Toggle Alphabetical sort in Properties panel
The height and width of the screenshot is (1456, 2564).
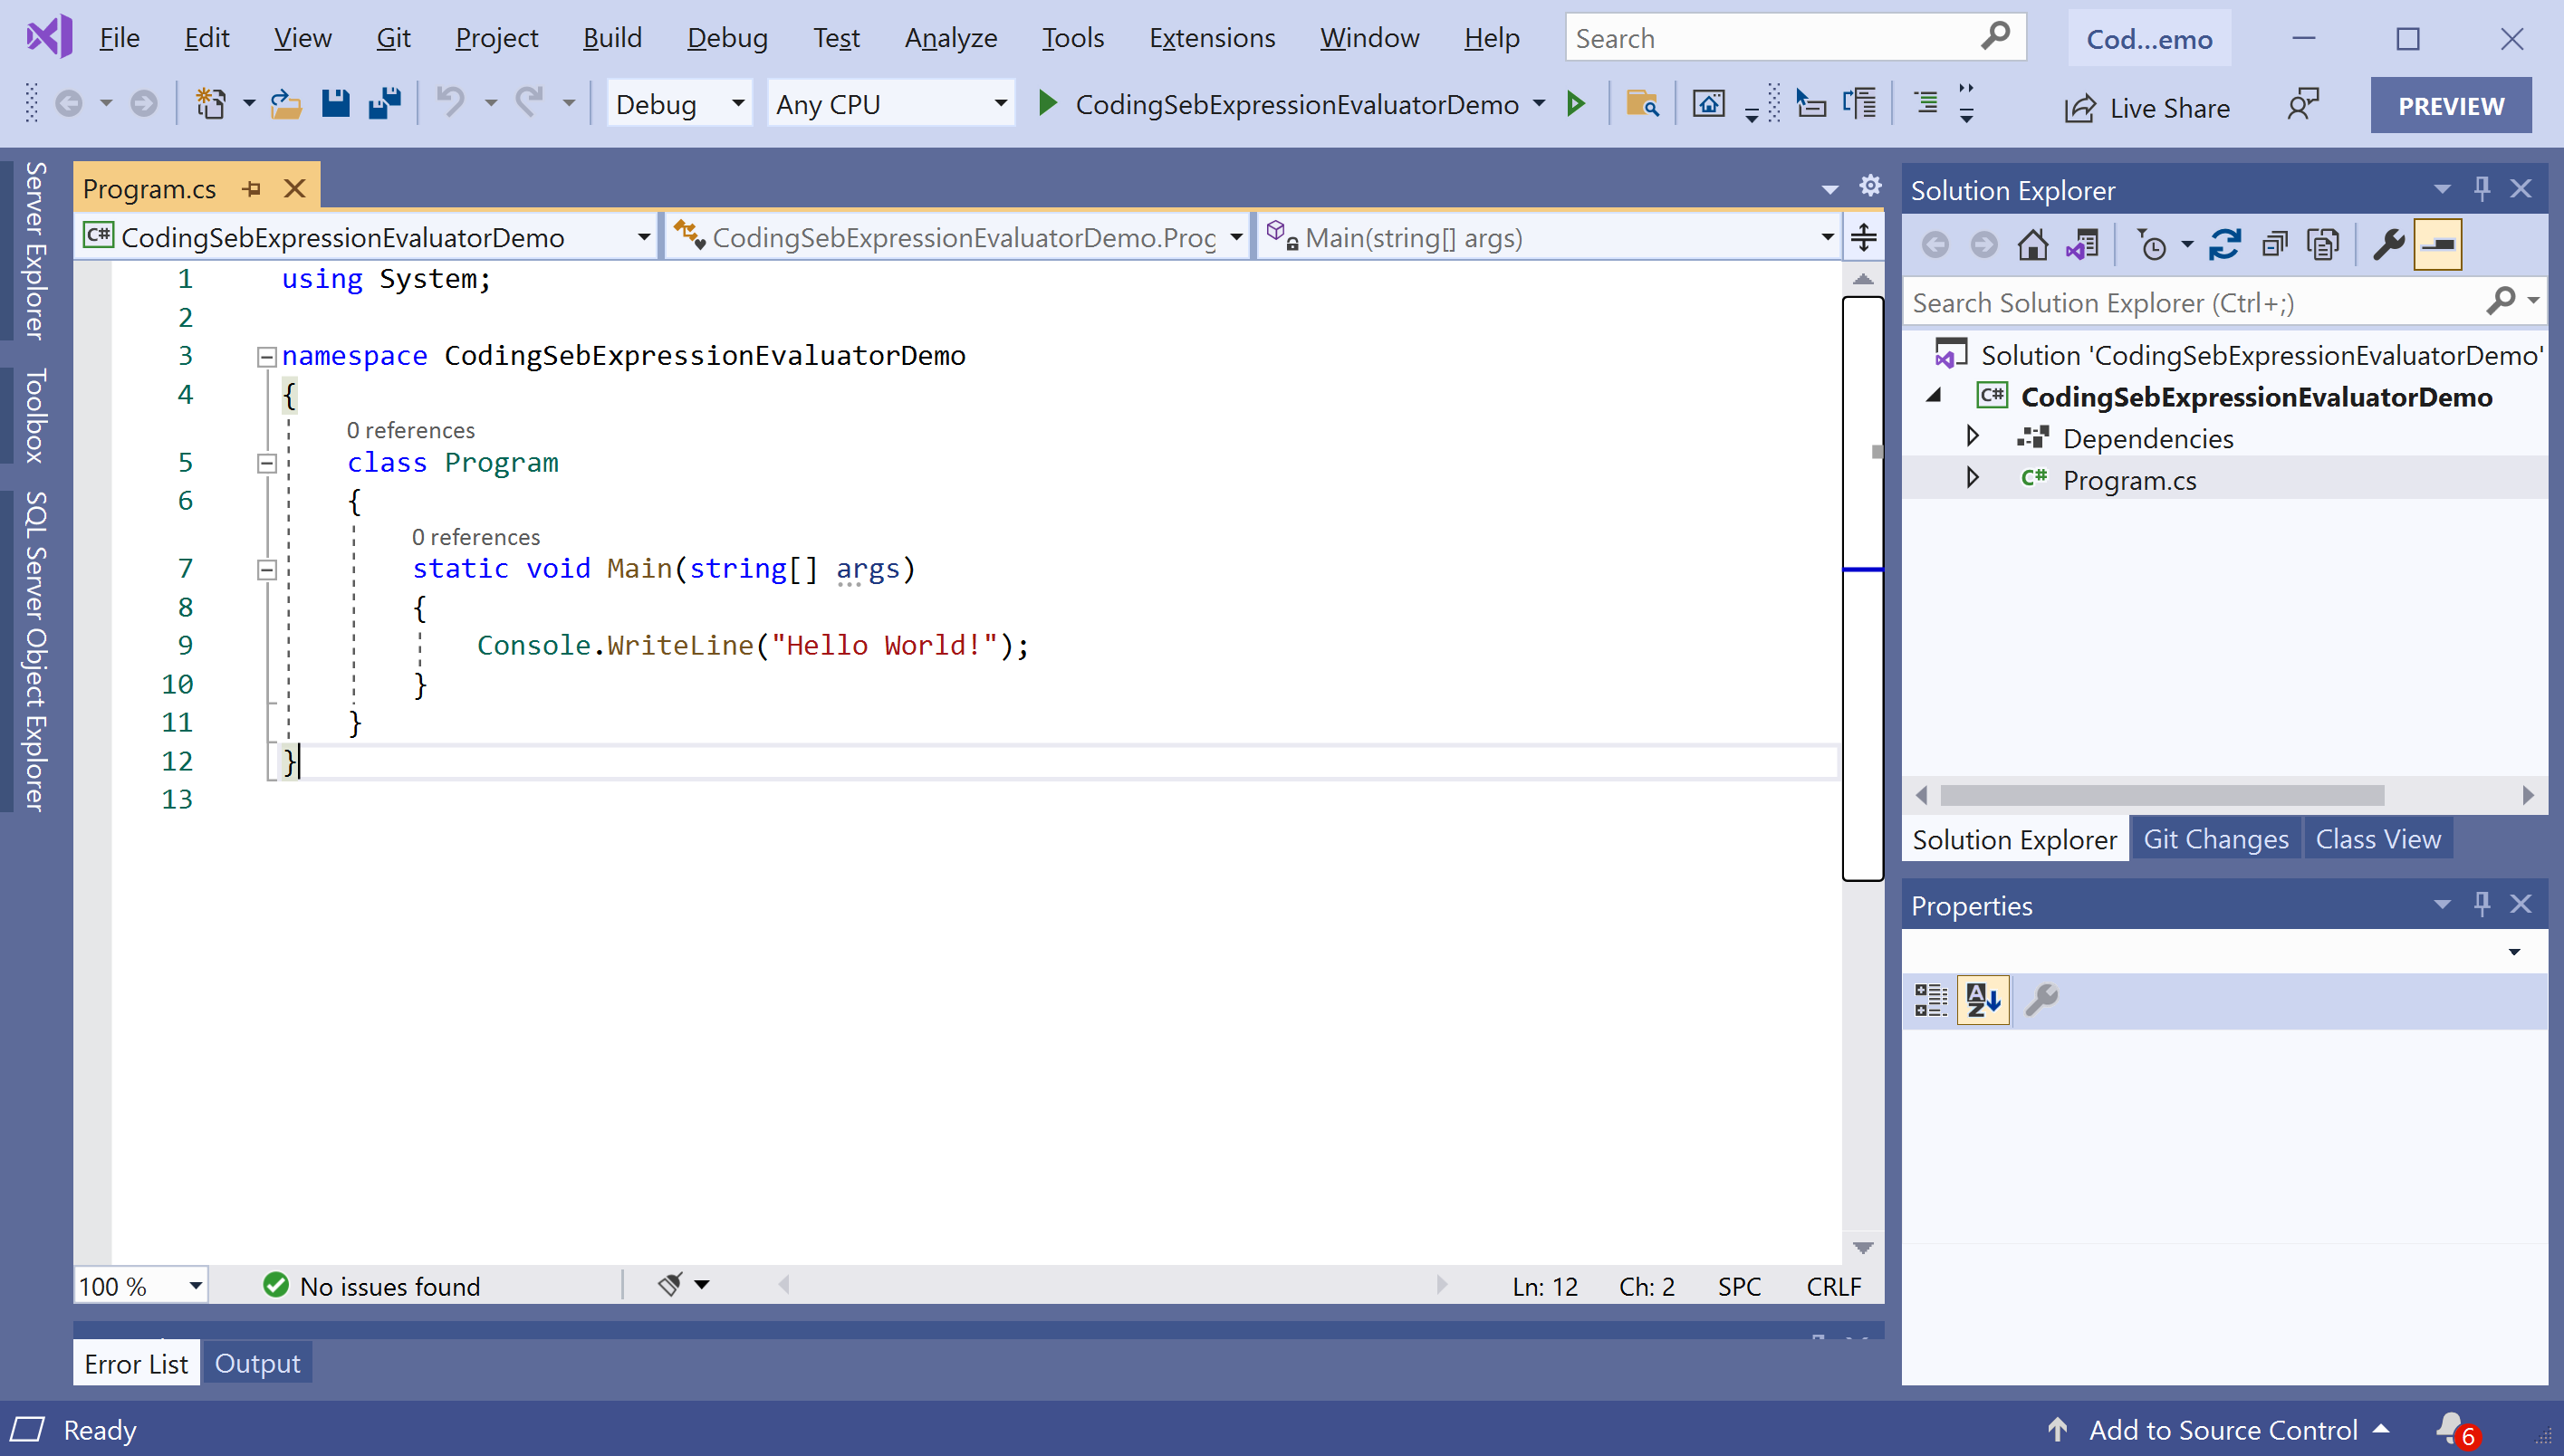coord(1982,999)
